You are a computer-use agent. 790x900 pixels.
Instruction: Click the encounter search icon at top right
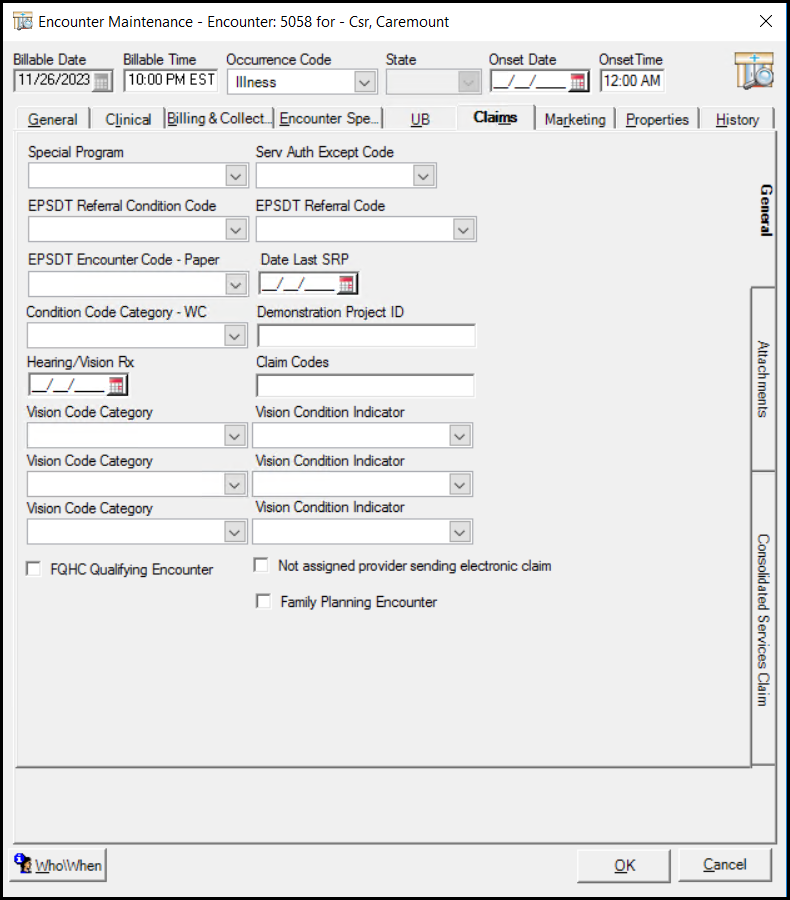[x=753, y=72]
